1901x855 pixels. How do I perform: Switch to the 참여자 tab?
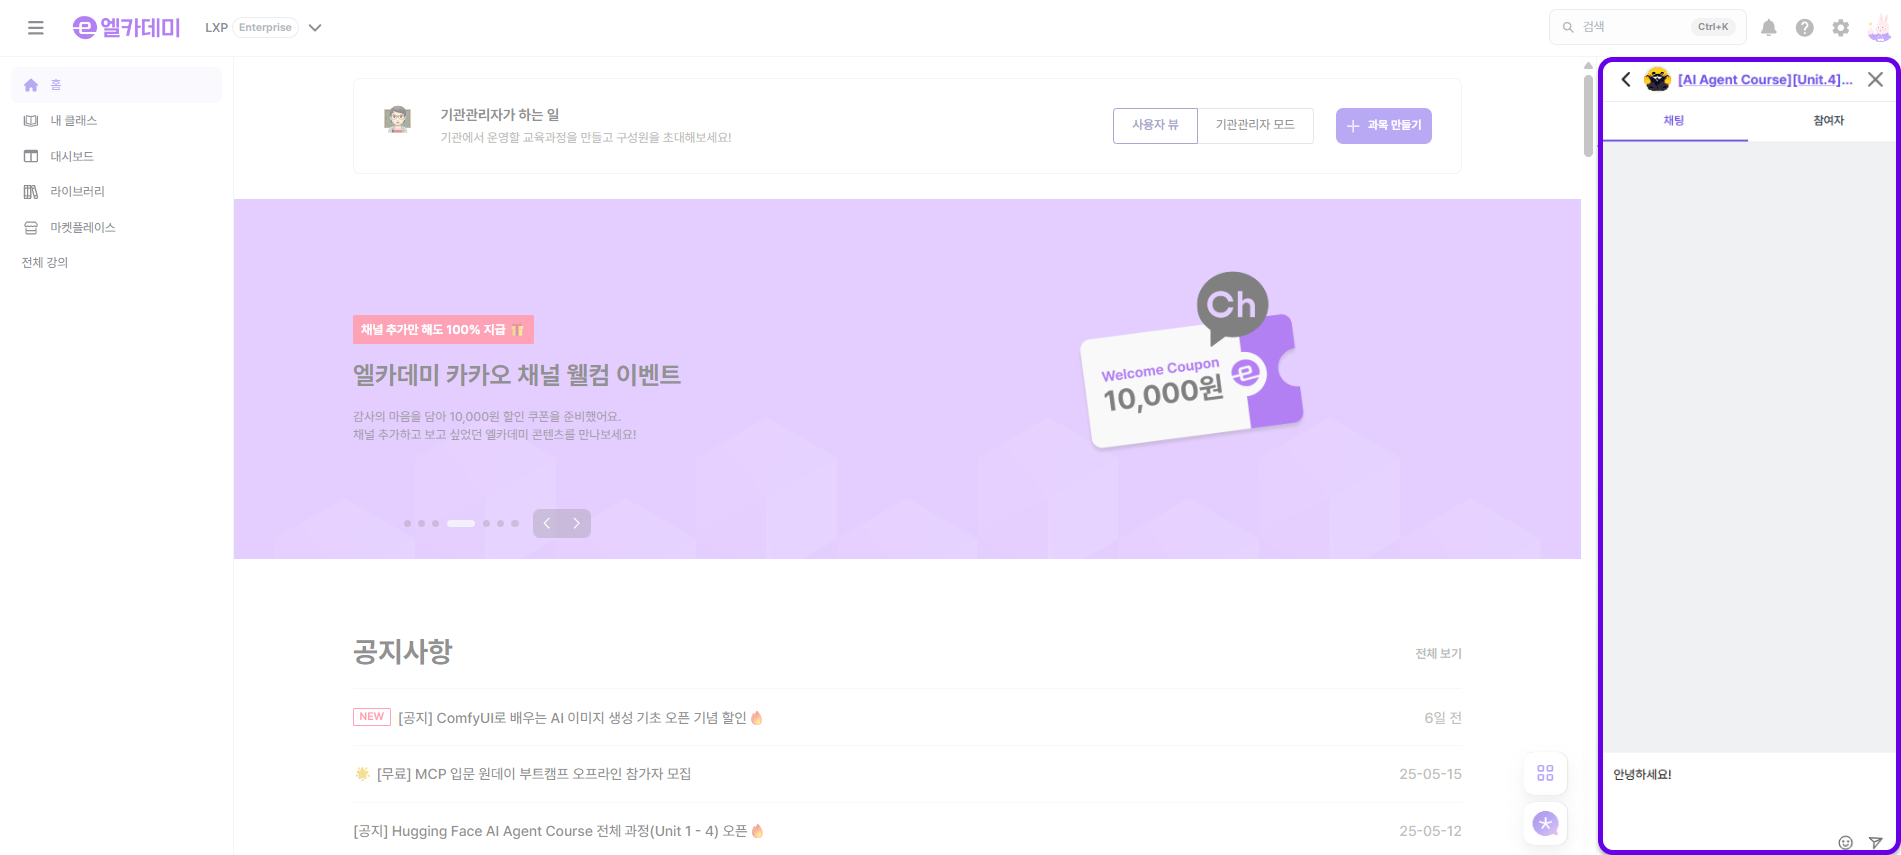[x=1828, y=121]
